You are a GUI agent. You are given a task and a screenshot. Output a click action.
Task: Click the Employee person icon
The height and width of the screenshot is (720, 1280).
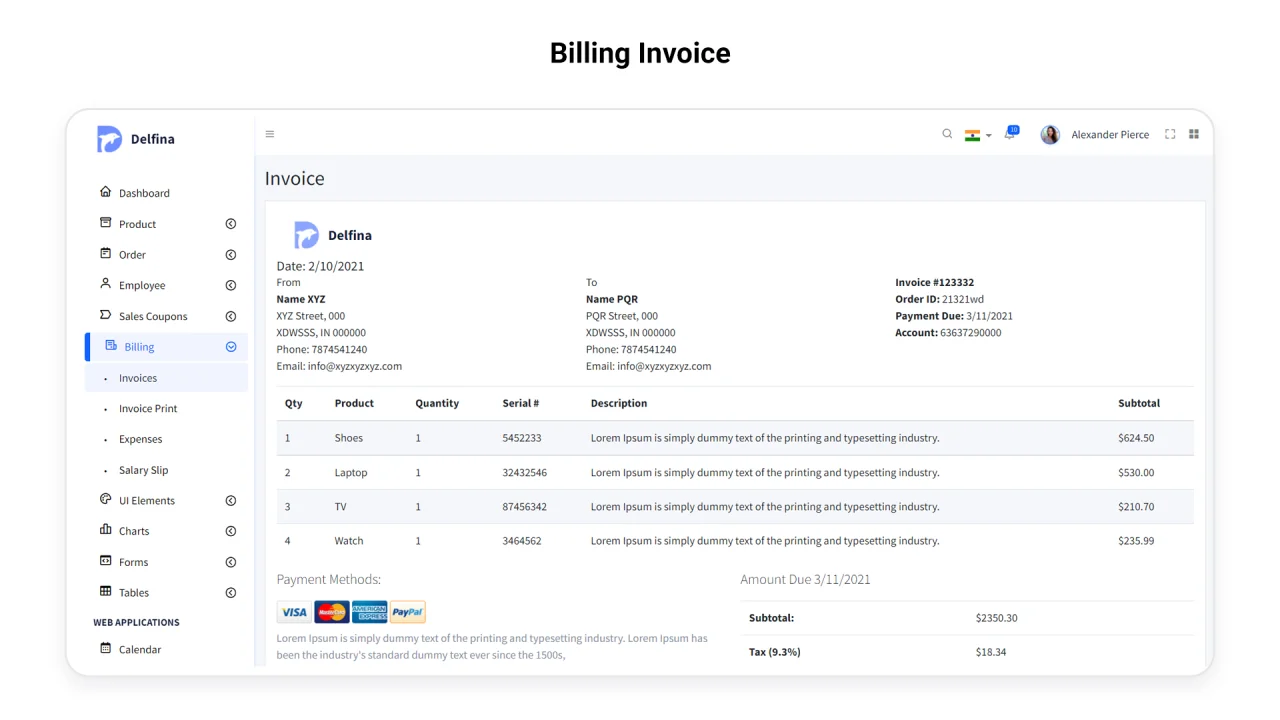[106, 284]
